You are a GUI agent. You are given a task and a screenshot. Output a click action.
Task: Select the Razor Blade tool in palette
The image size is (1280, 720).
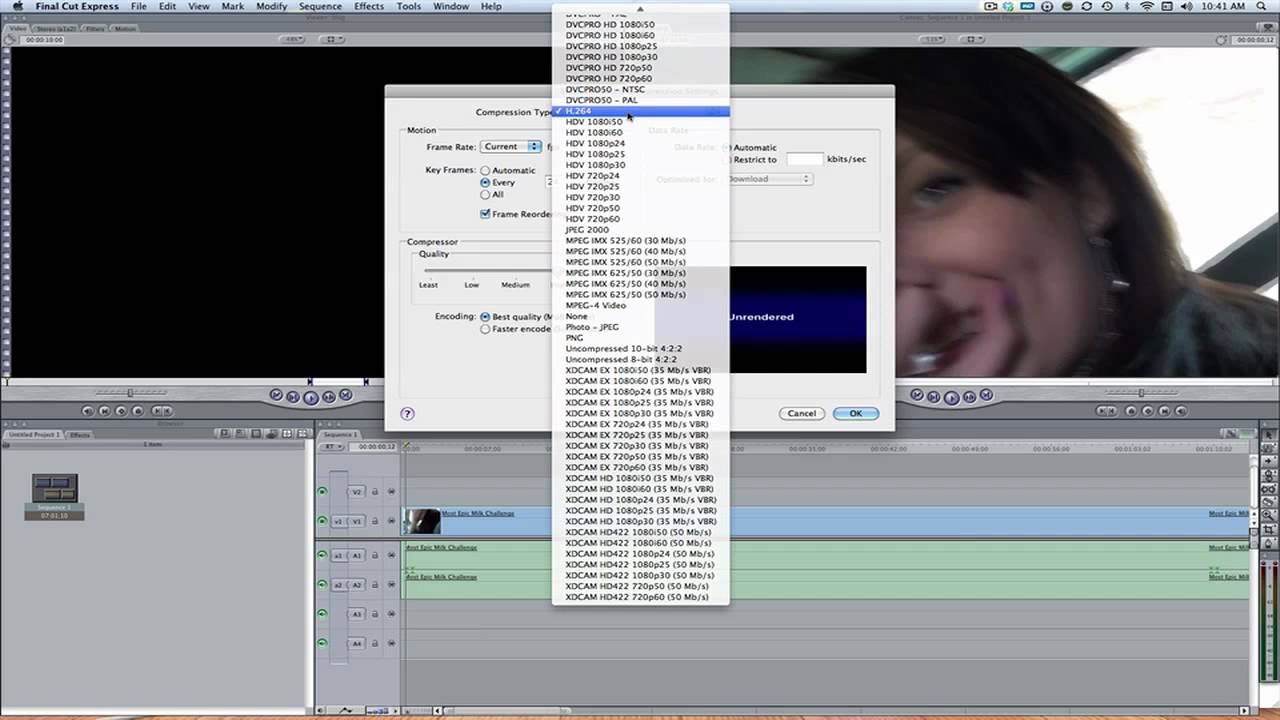tap(1270, 502)
